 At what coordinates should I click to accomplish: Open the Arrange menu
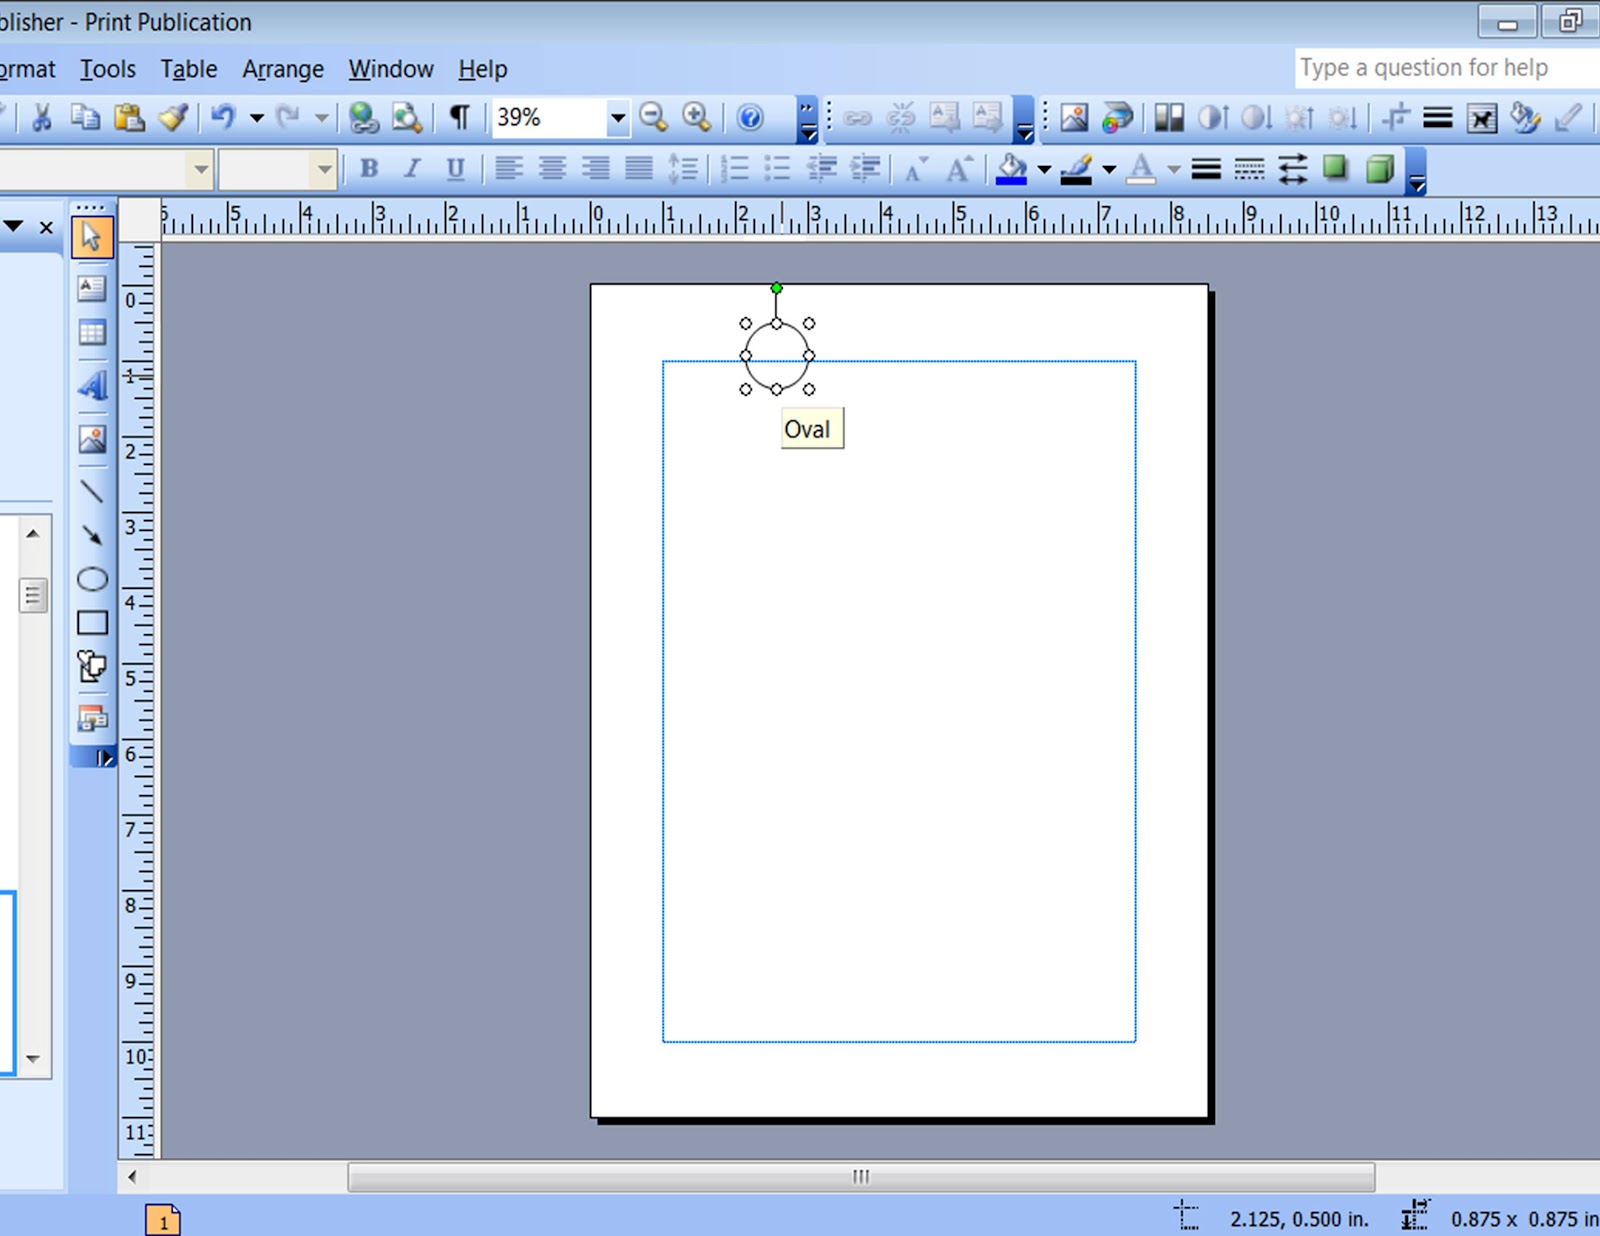coord(283,69)
